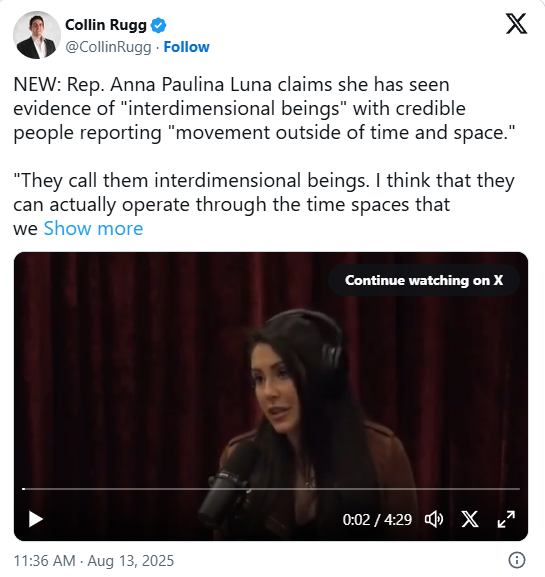Click the progress bar's starting playhead

tap(24, 489)
